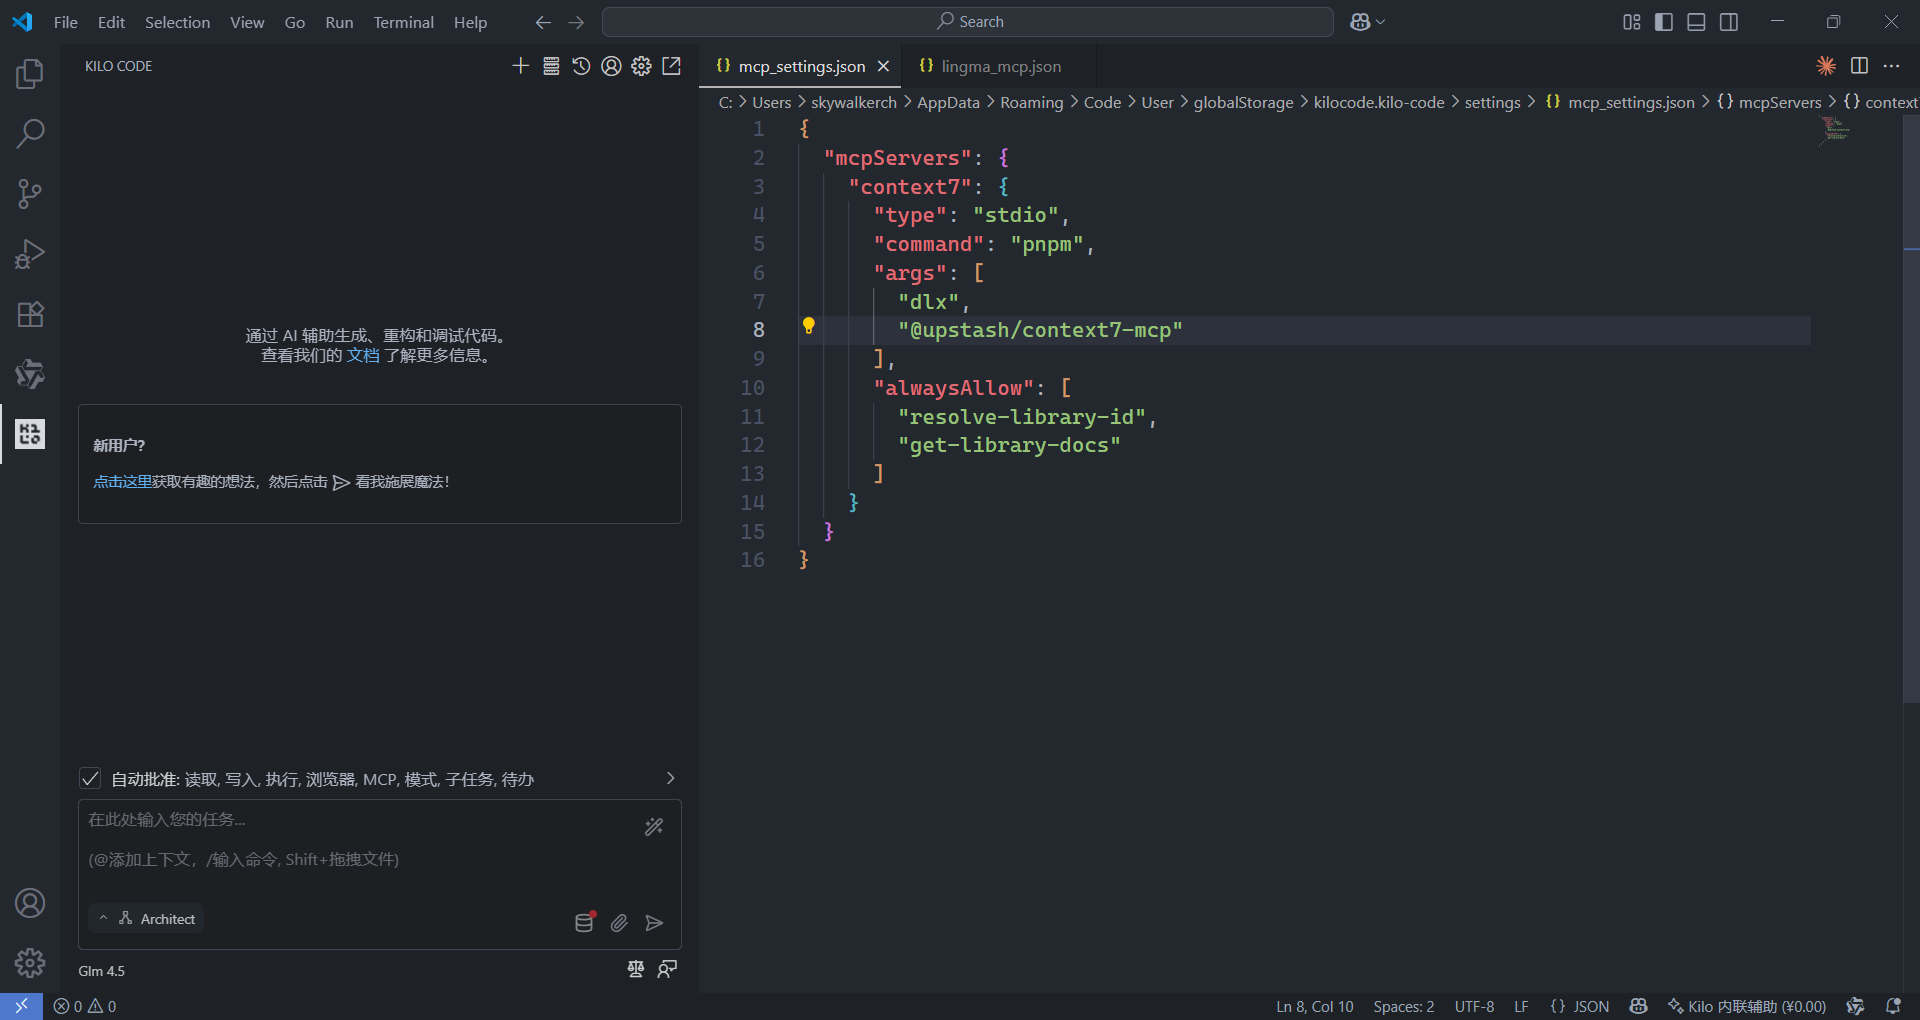Open the 文档 documentation link
Viewport: 1920px width, 1020px height.
tap(363, 355)
